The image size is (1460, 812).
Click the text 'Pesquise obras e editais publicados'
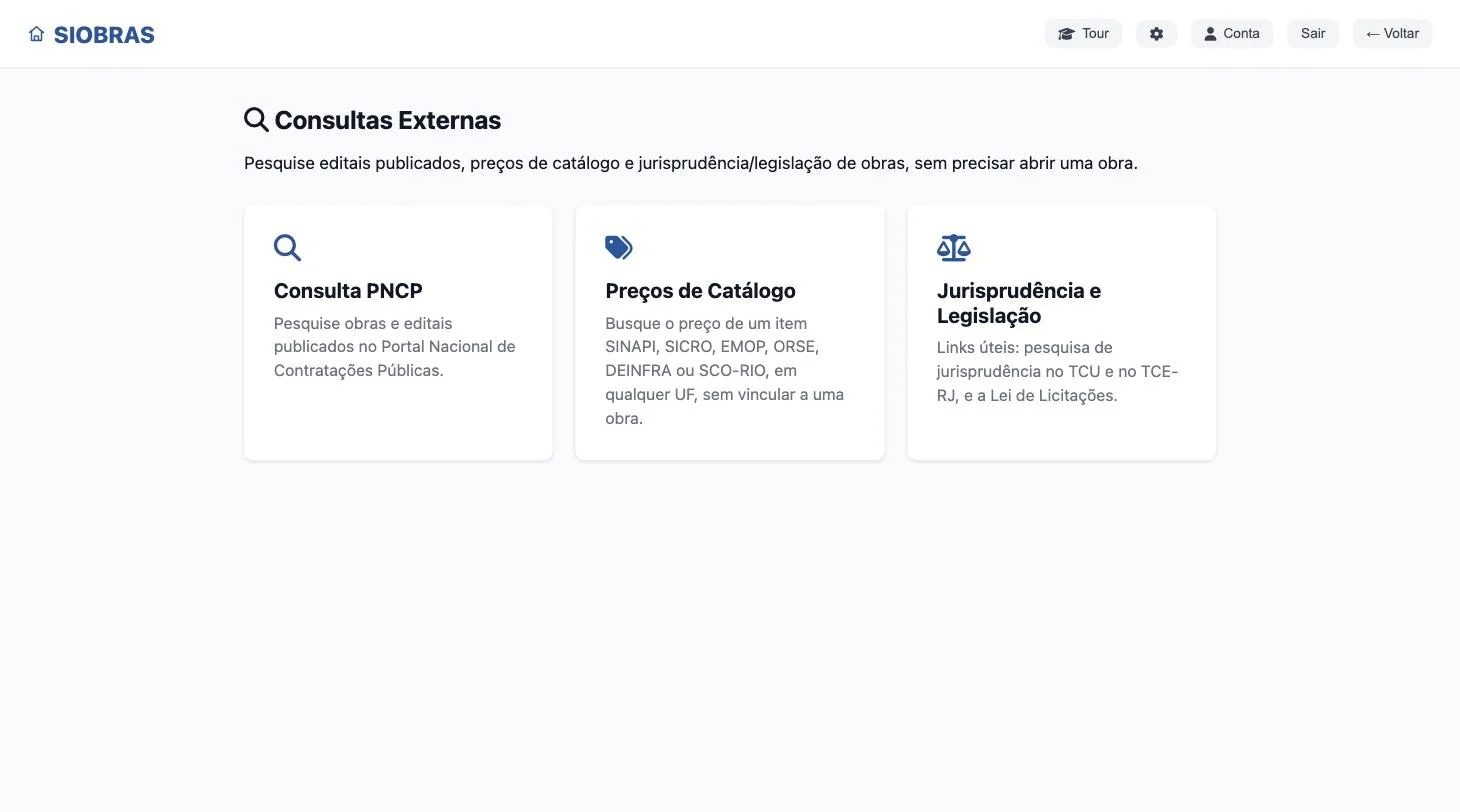tap(395, 347)
